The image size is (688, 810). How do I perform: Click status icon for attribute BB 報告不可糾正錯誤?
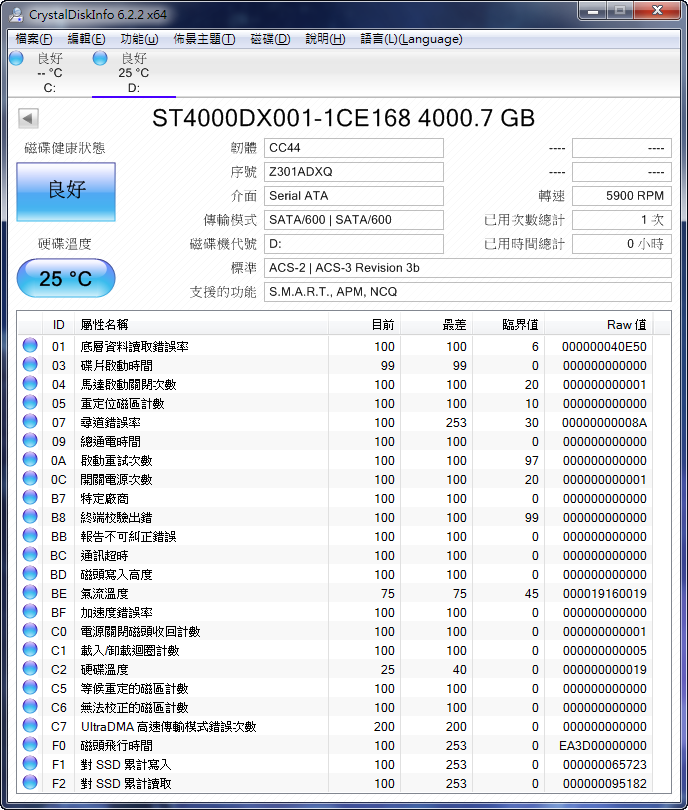(30, 535)
